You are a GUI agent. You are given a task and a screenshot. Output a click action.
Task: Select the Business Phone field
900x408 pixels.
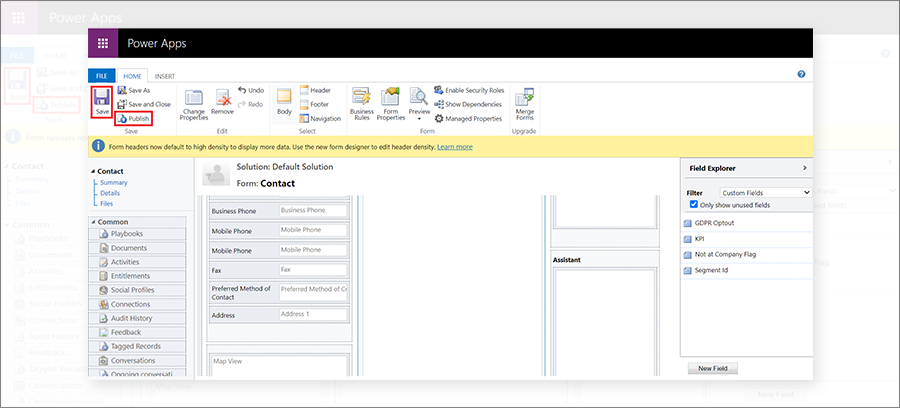pos(279,211)
